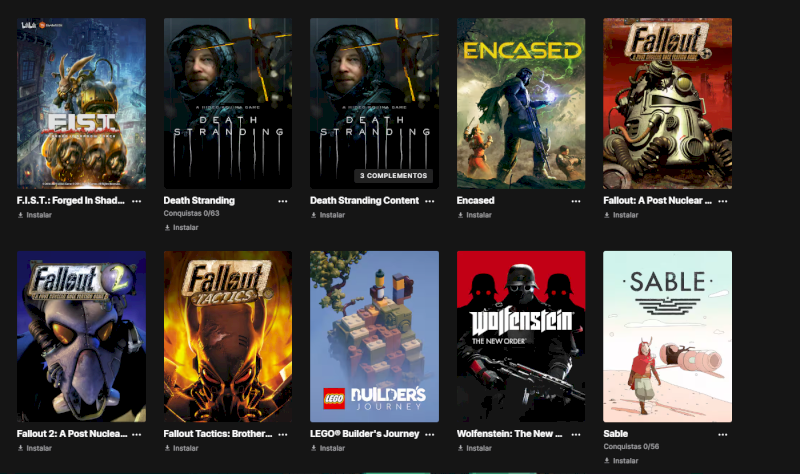
Task: Open more options for Fallout: A Post Nuclear
Action: click(x=723, y=201)
